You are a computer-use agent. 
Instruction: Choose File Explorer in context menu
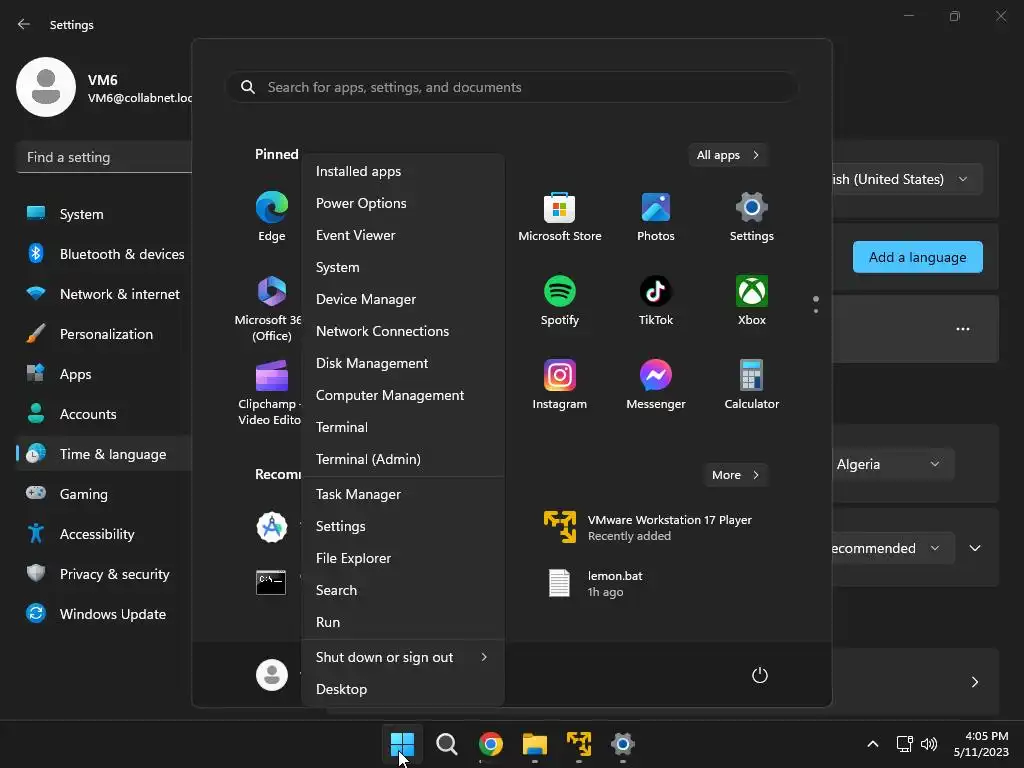[403, 558]
